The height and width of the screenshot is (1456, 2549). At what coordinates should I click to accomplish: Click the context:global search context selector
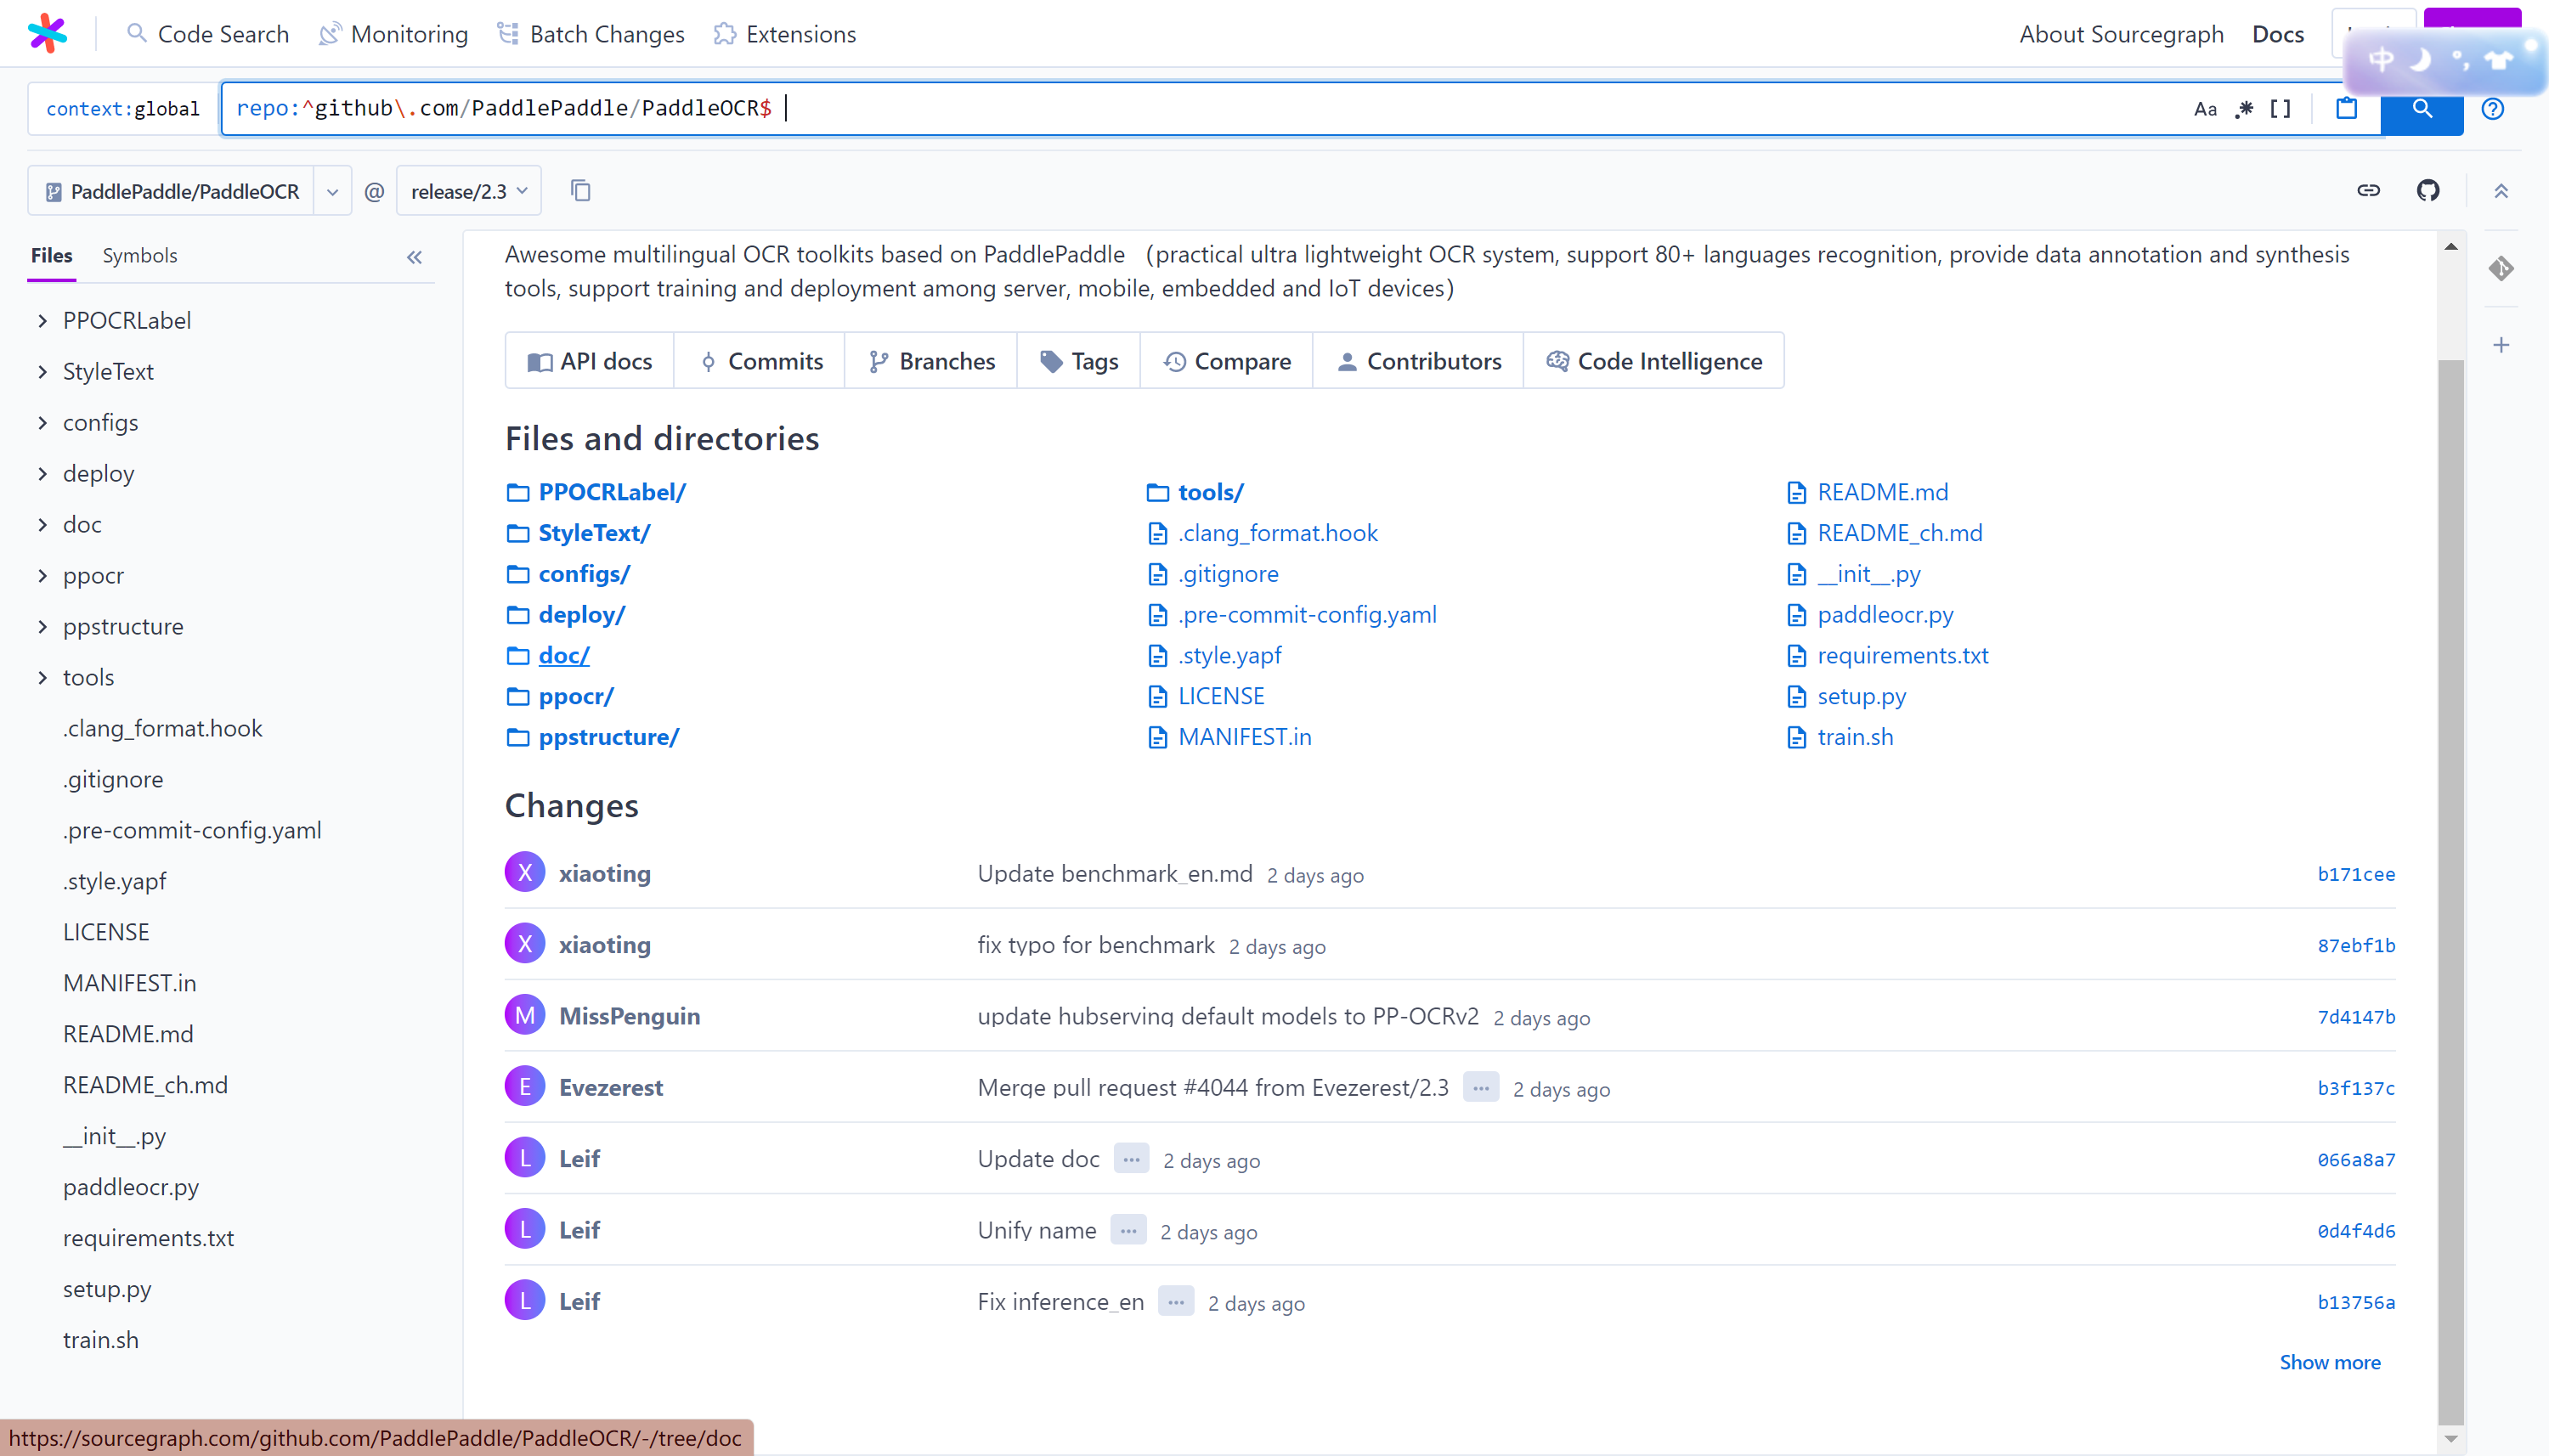122,109
